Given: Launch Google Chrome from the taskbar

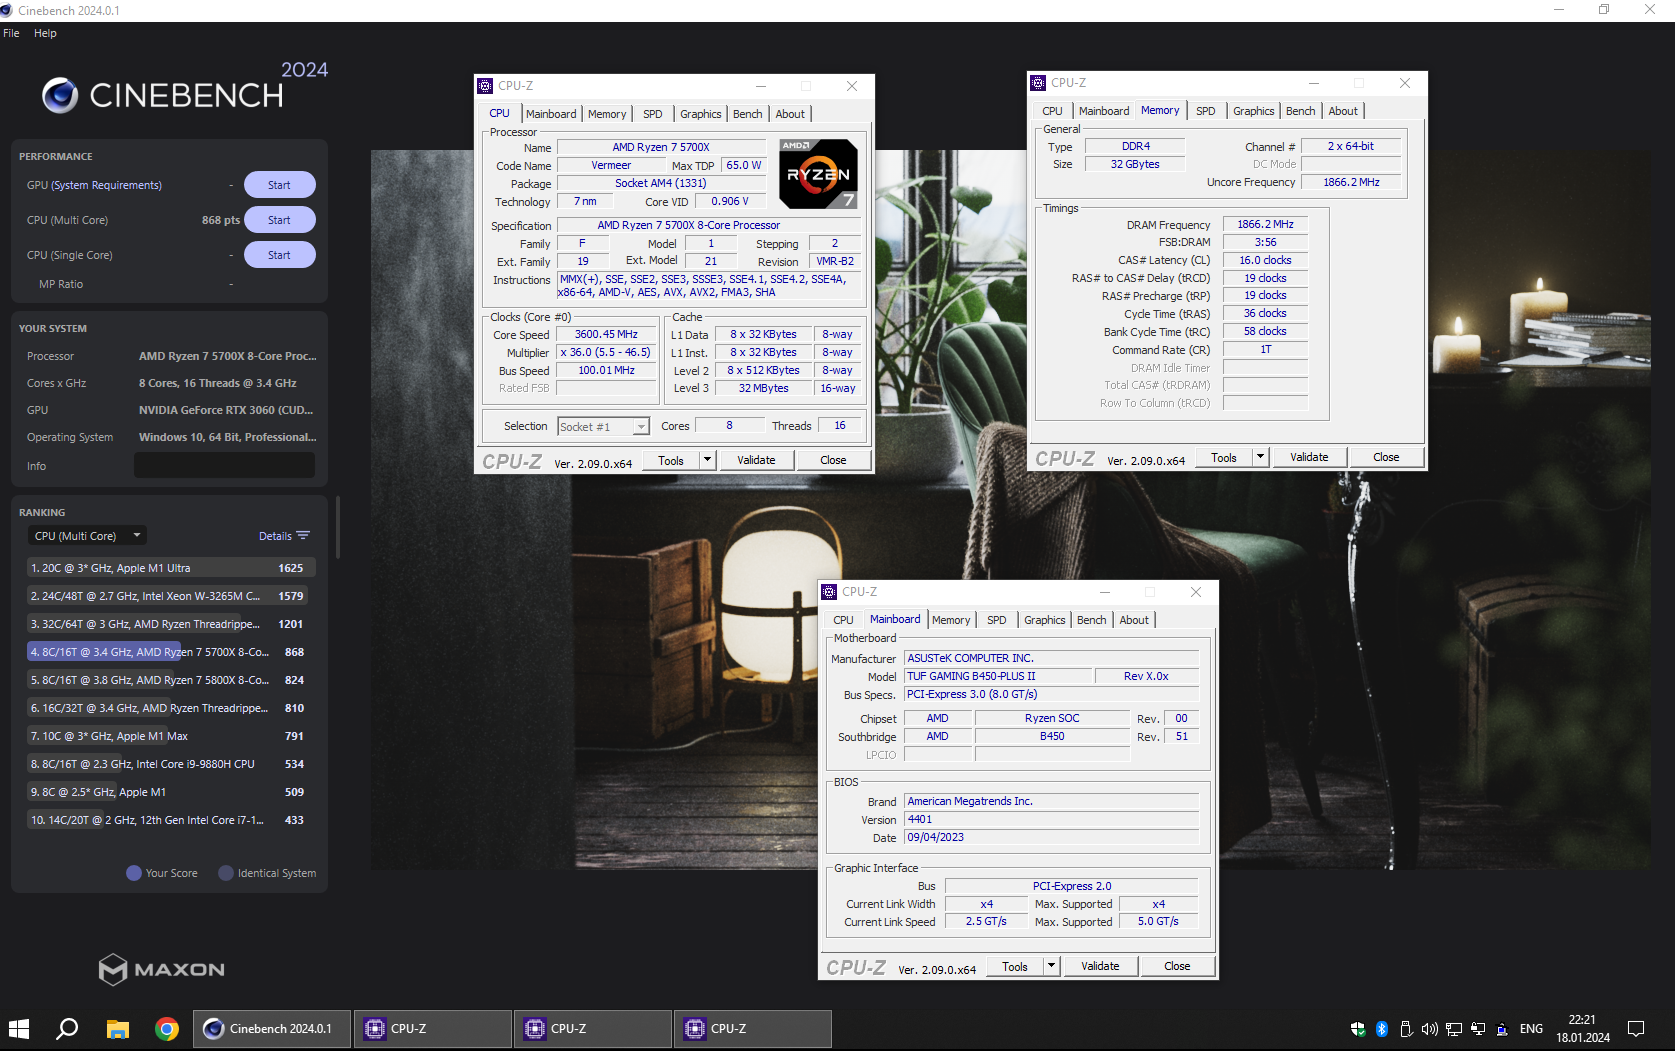Looking at the screenshot, I should tap(167, 1028).
